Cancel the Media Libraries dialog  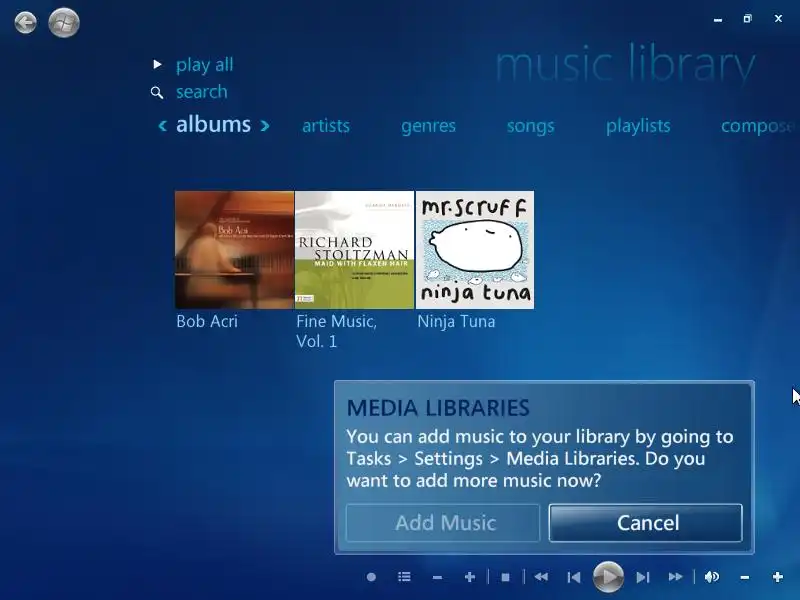point(645,523)
